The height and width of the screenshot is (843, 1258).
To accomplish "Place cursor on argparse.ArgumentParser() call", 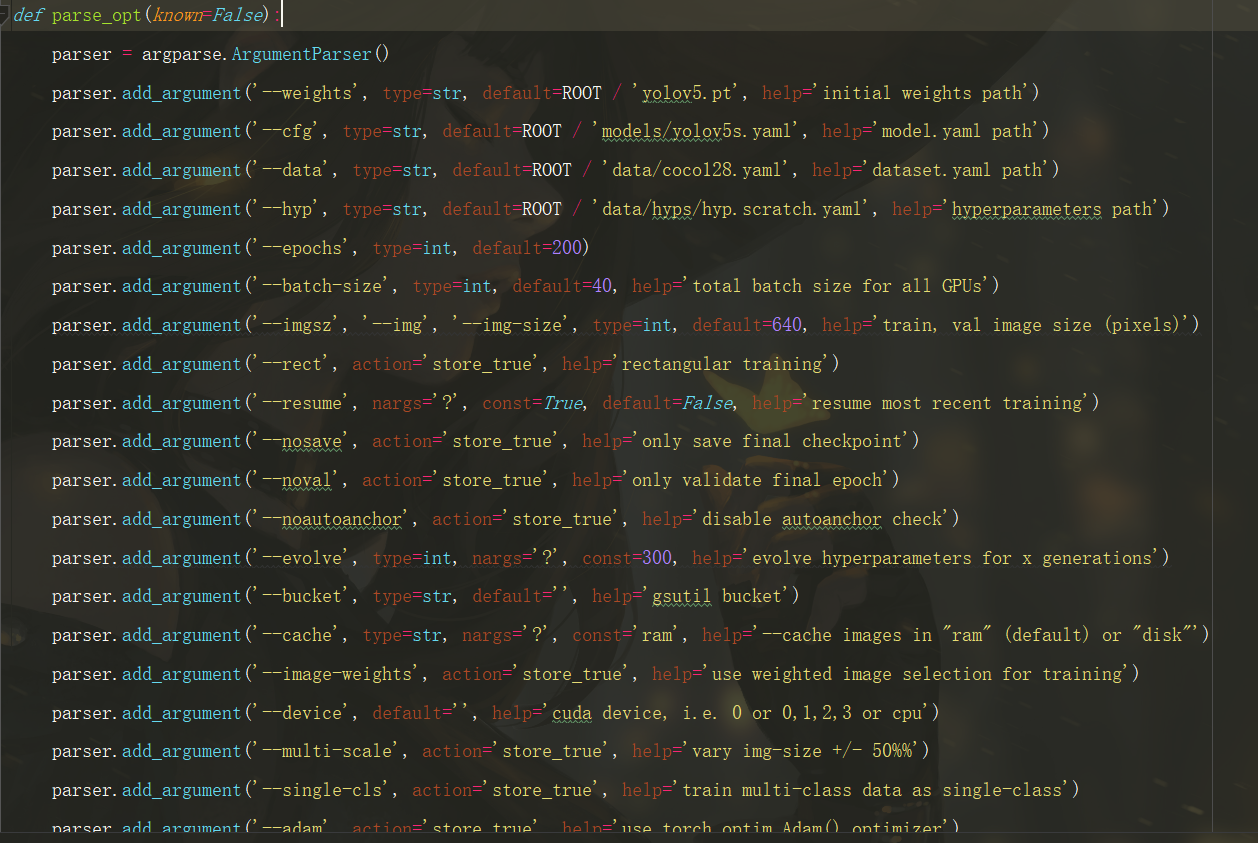I will click(265, 54).
